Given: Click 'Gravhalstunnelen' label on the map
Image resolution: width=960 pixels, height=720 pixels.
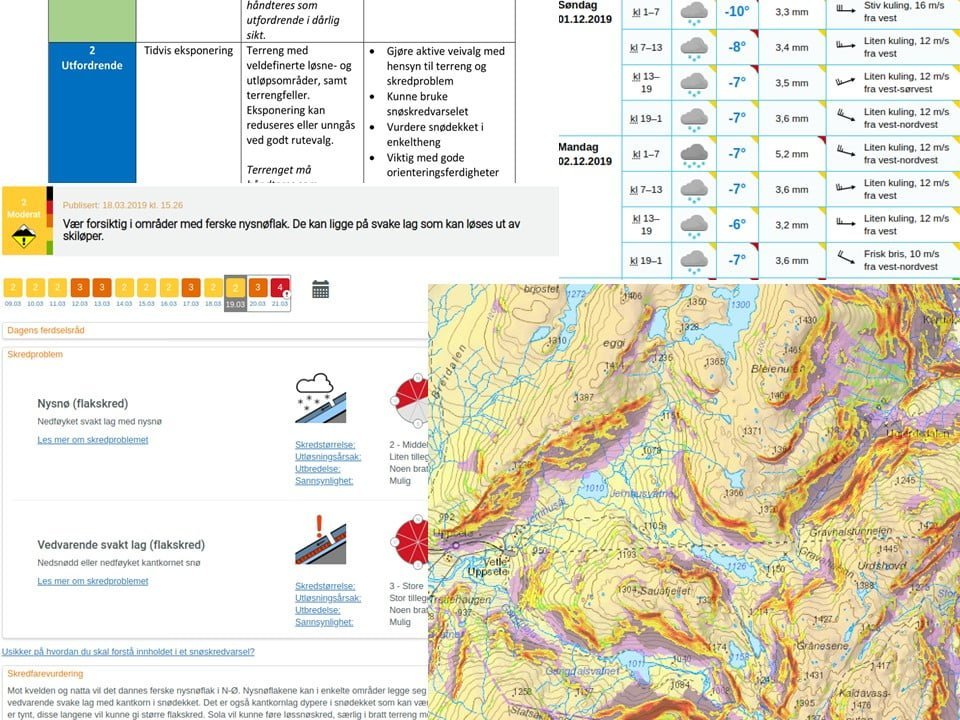Looking at the screenshot, I should (851, 531).
